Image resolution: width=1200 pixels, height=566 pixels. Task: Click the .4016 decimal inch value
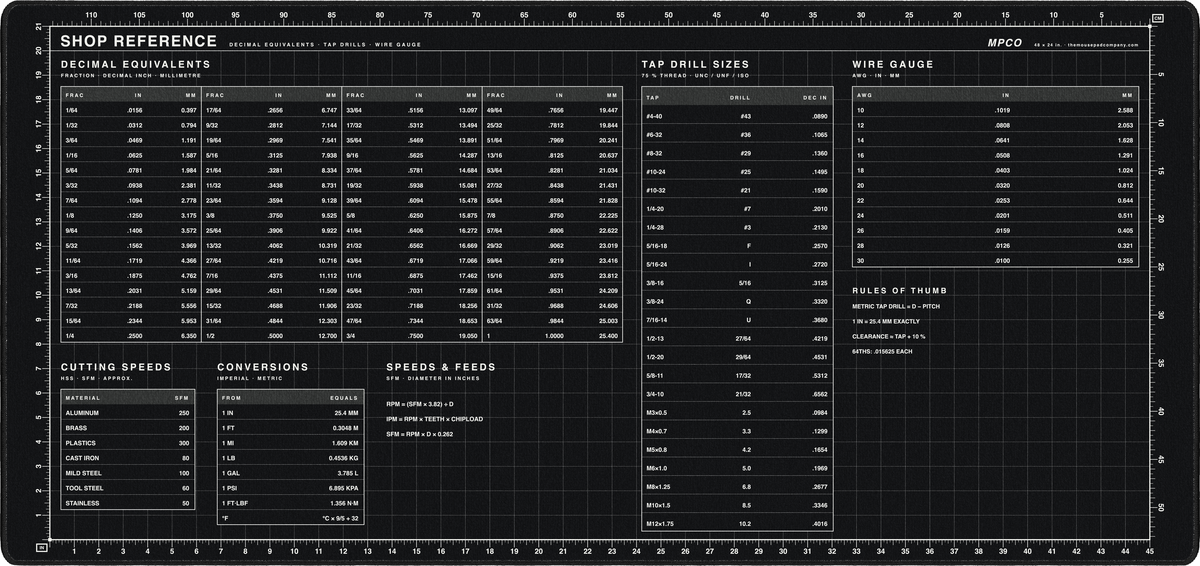(x=819, y=523)
